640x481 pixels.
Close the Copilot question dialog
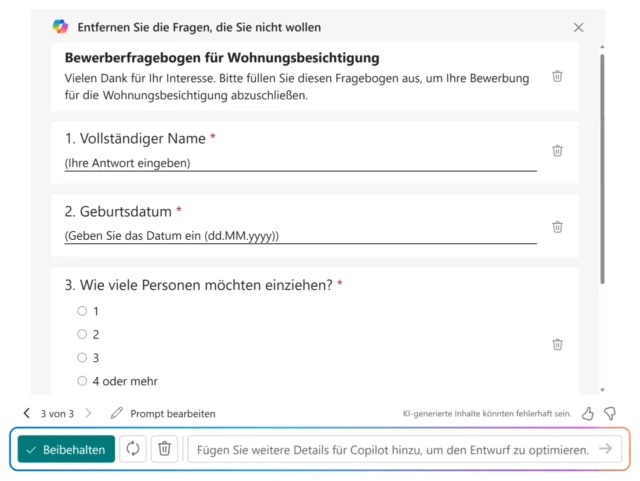click(x=578, y=28)
